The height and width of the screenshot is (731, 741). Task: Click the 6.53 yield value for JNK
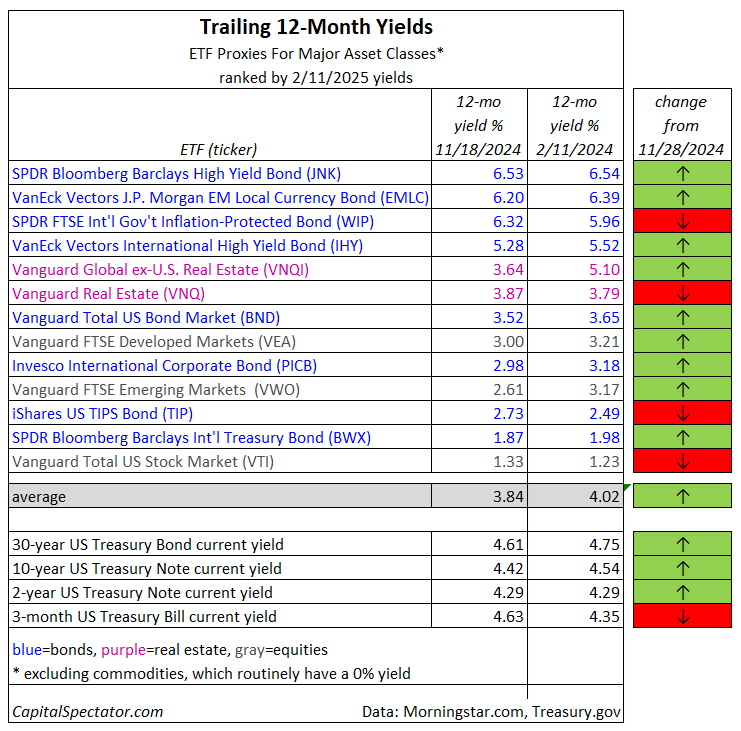508,173
